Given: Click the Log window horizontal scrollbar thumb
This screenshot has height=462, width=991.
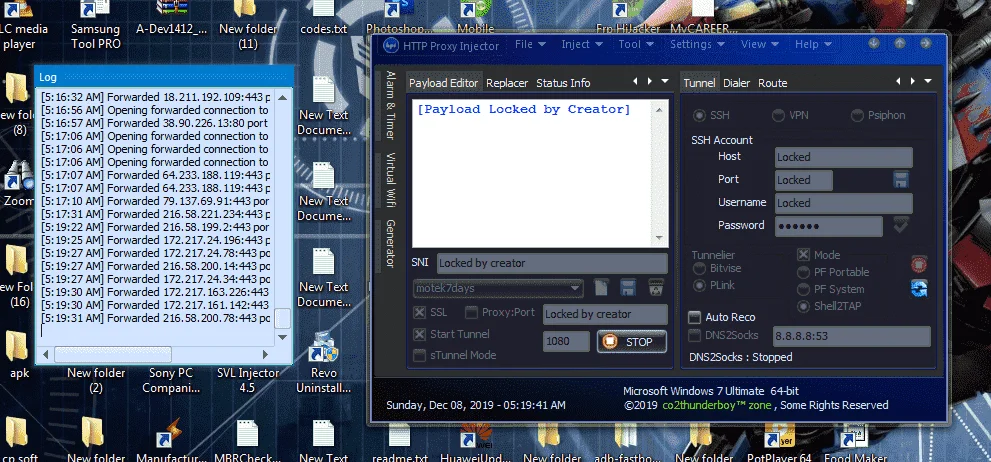Looking at the screenshot, I should click(x=113, y=355).
